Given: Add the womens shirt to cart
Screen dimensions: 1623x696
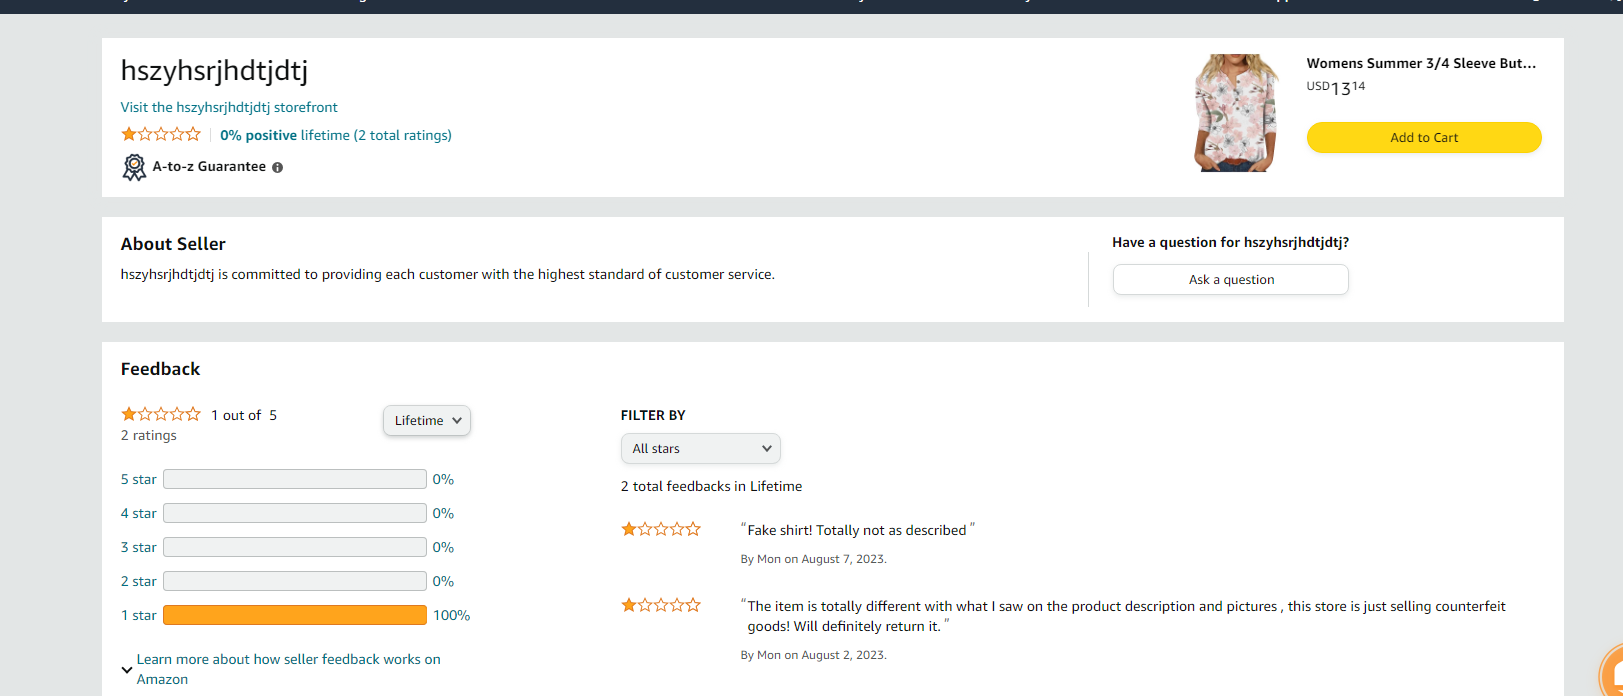Looking at the screenshot, I should 1423,138.
